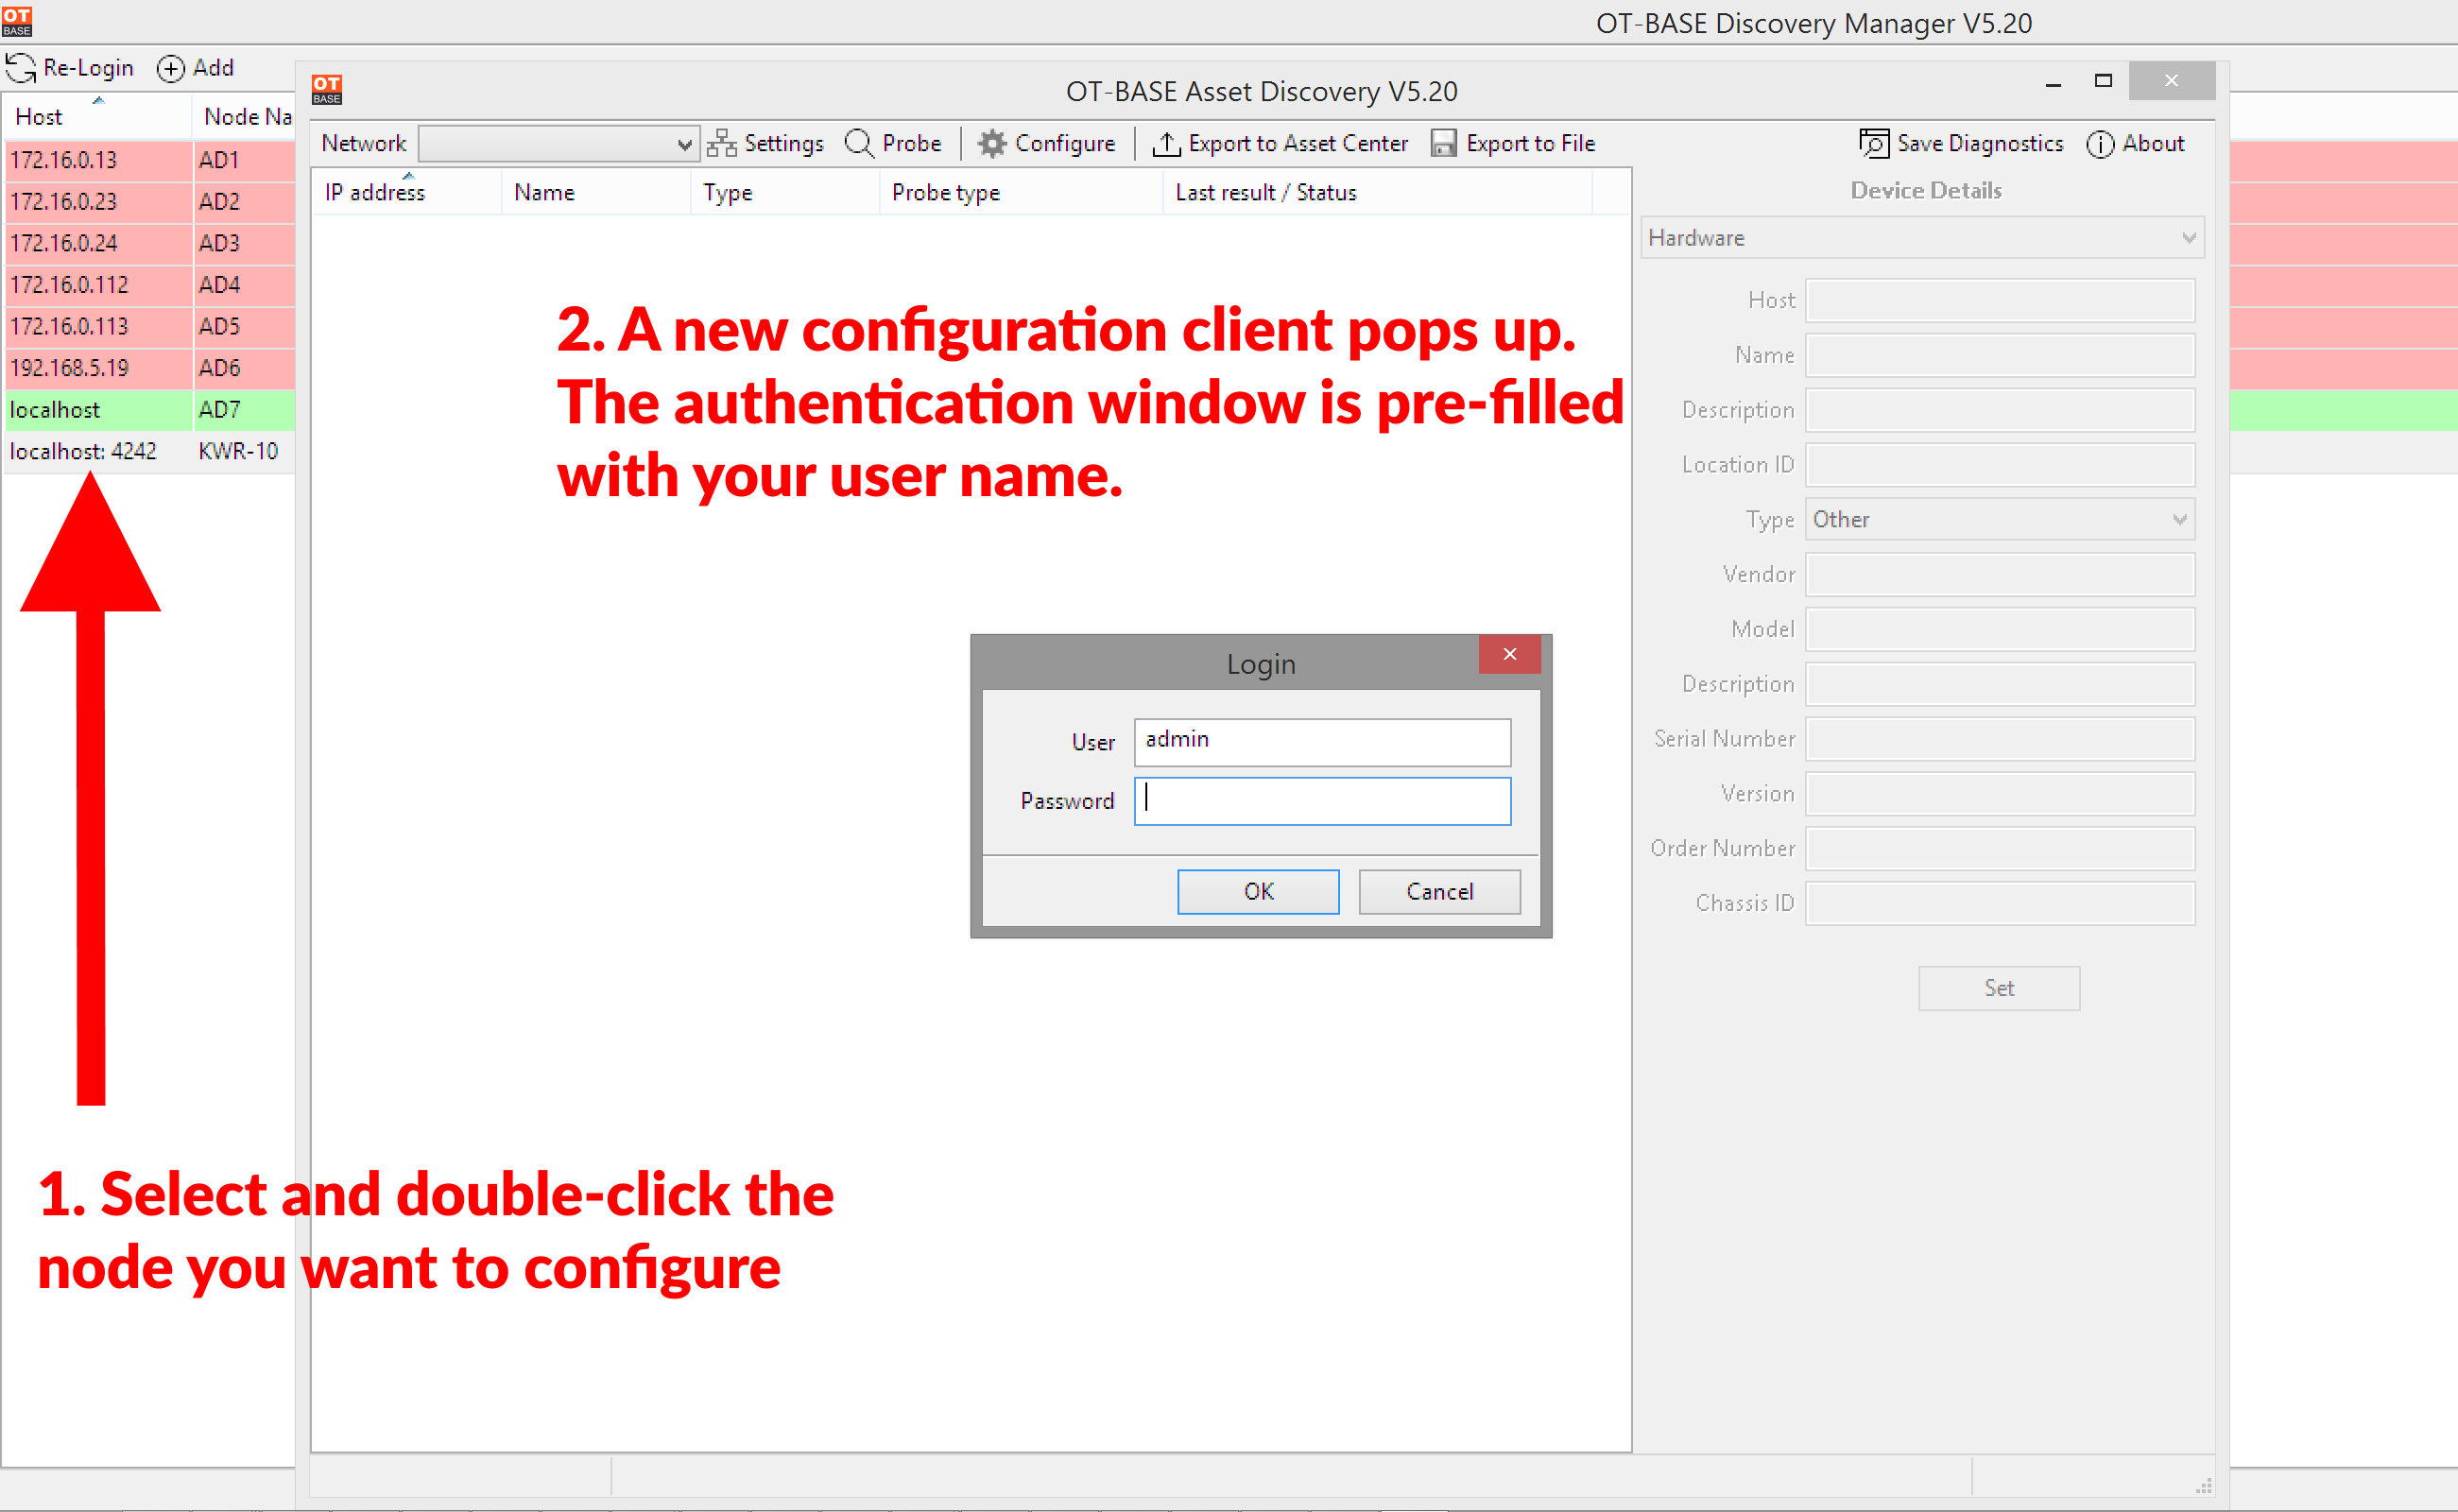Click the Type column header
This screenshot has width=2458, height=1512.
coord(784,192)
